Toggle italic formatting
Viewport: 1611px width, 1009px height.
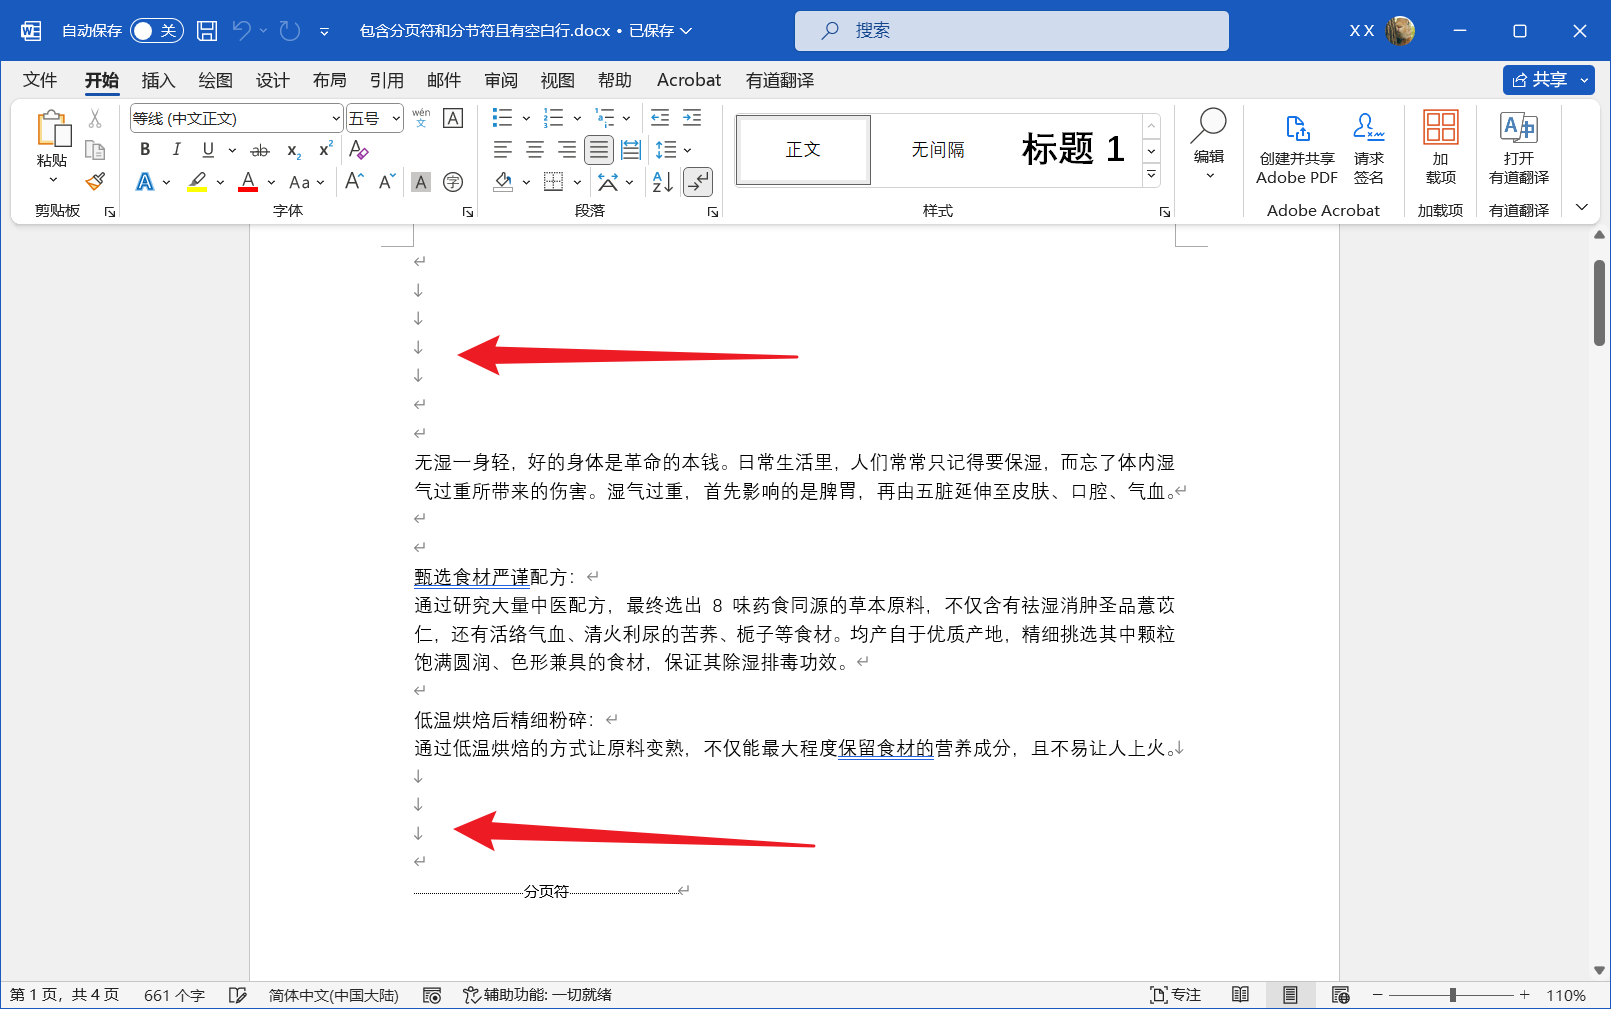(x=177, y=150)
